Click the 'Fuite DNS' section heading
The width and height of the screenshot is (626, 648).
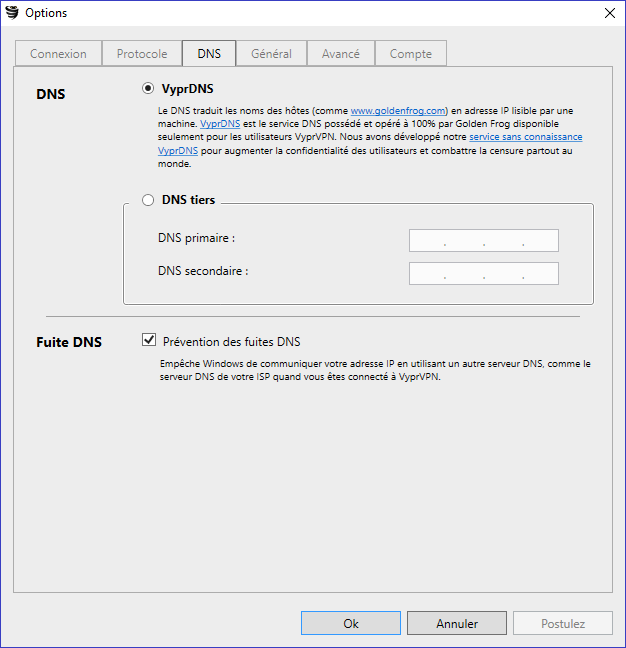point(69,342)
